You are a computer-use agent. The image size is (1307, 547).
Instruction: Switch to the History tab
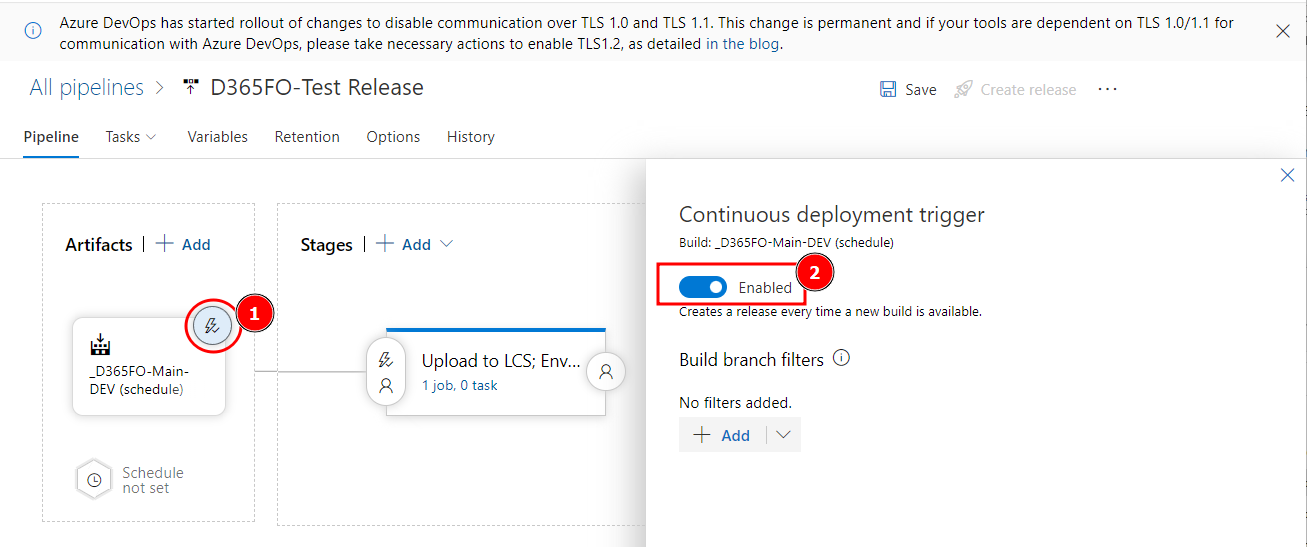(471, 137)
